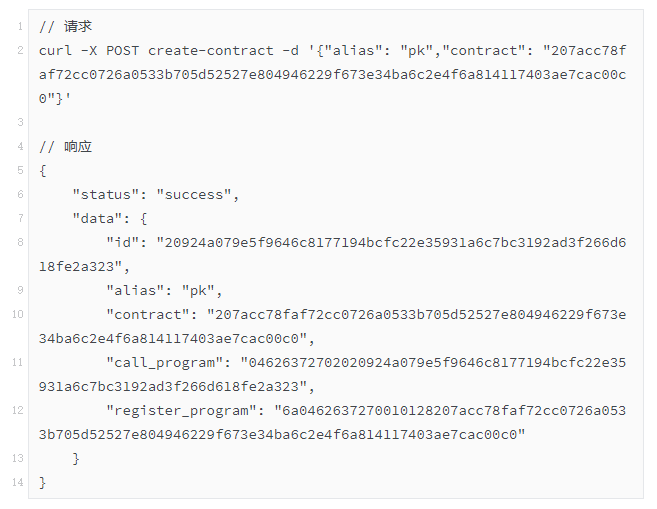Click the "status" key on line 6
Viewport: 657px width, 509px height.
106,195
